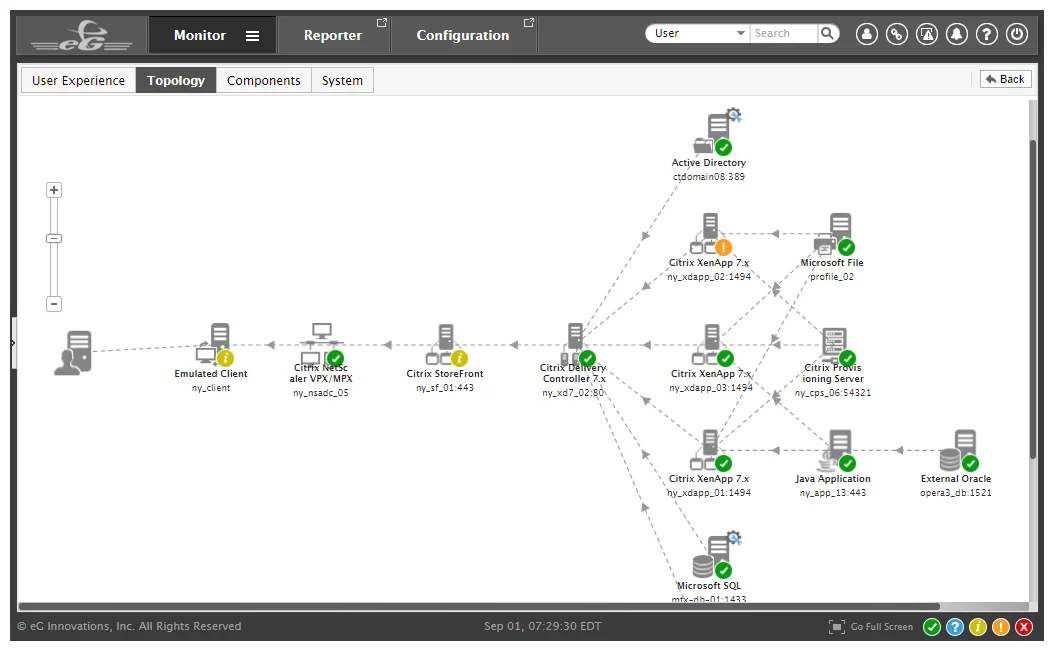Viewport: 1054px width, 651px height.
Task: Click the eG Innovations copyright text
Action: click(x=129, y=626)
